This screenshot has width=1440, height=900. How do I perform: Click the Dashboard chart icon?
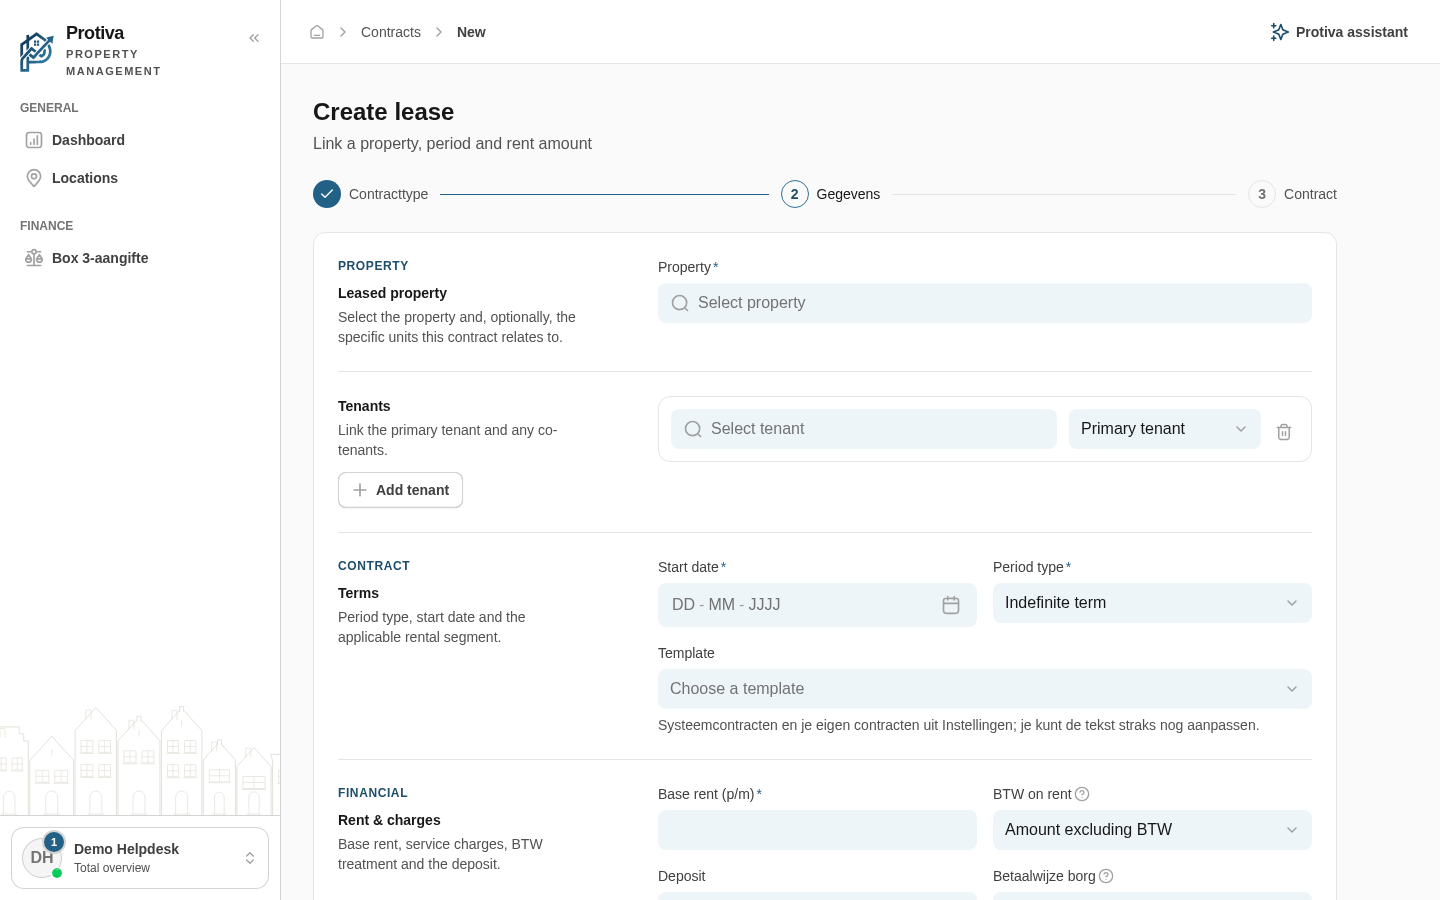[34, 140]
